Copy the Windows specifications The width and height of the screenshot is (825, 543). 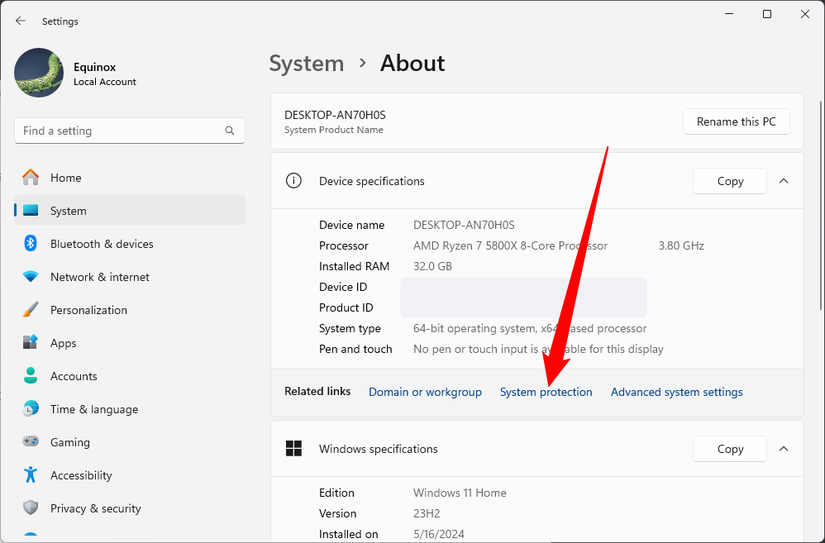pos(730,449)
